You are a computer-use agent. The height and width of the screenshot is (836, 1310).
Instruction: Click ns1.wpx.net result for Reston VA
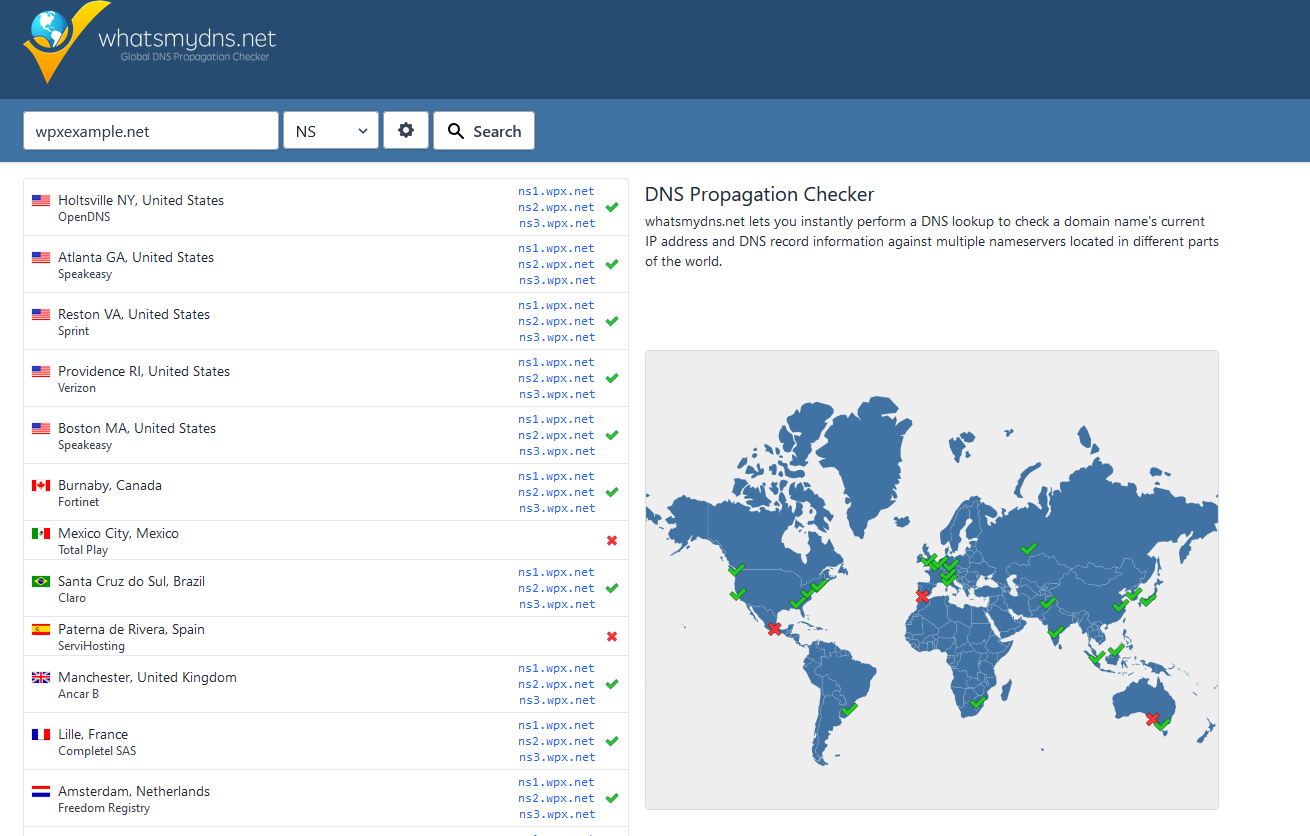click(556, 305)
